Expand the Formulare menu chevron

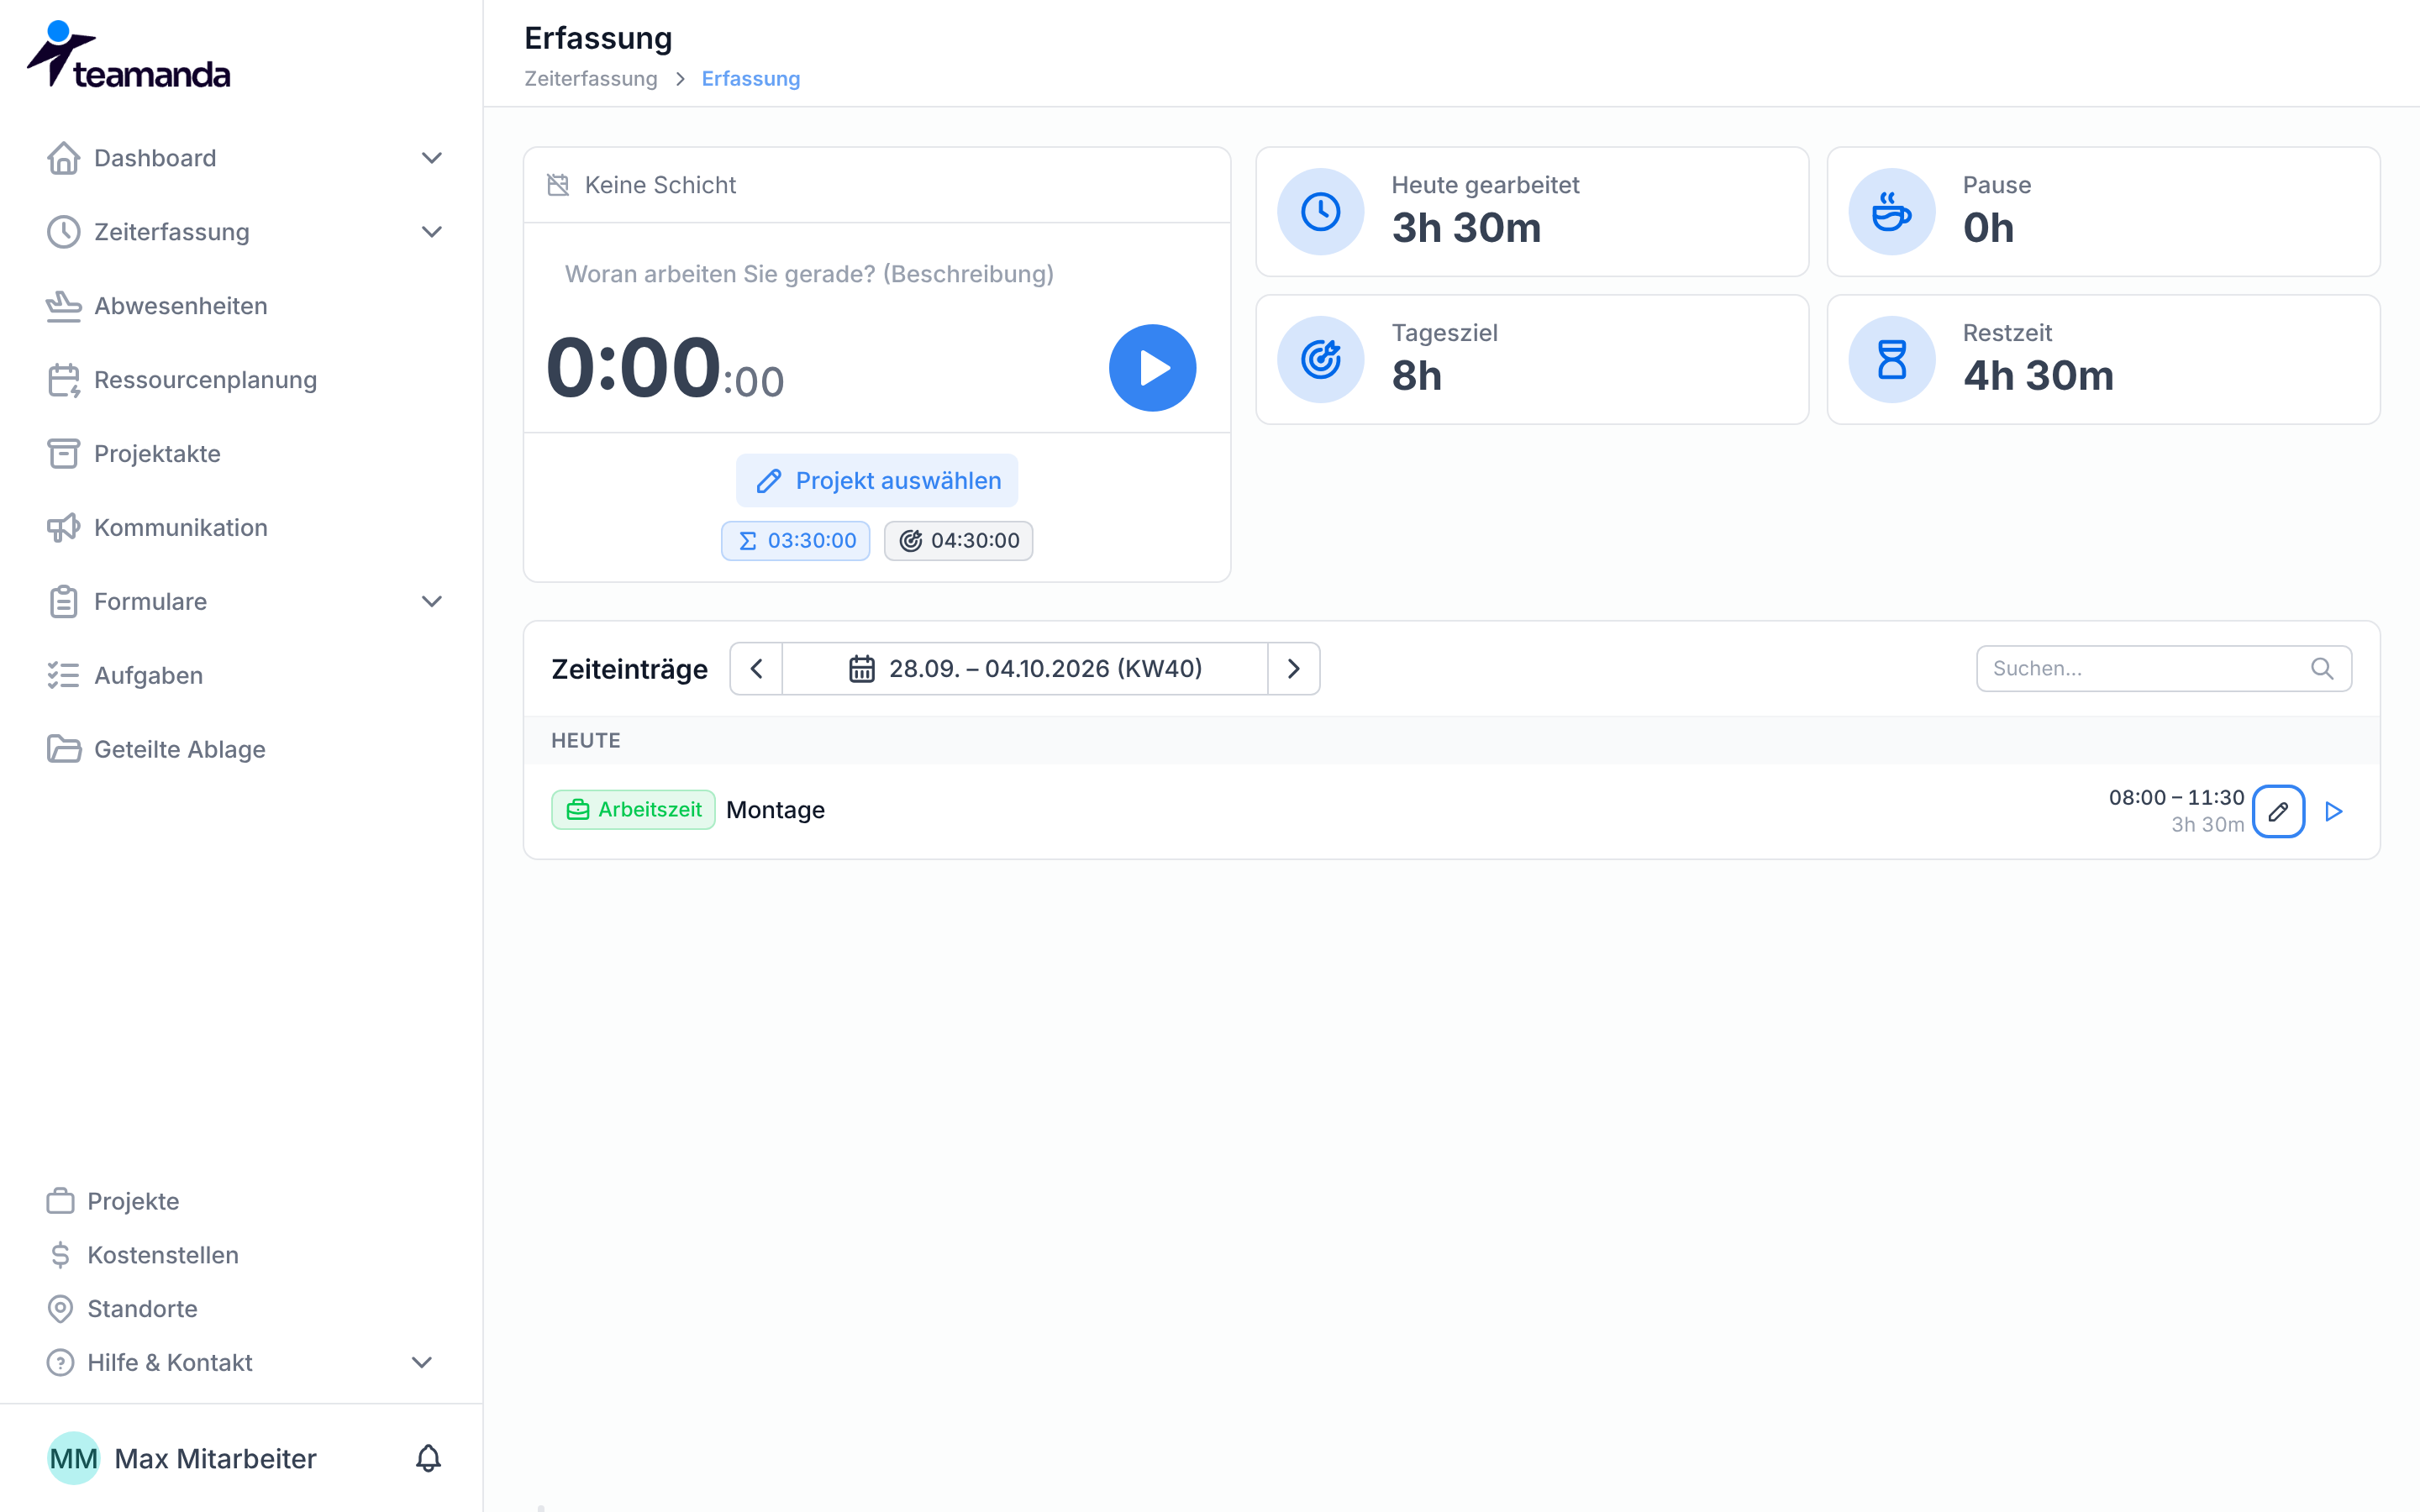pyautogui.click(x=432, y=601)
